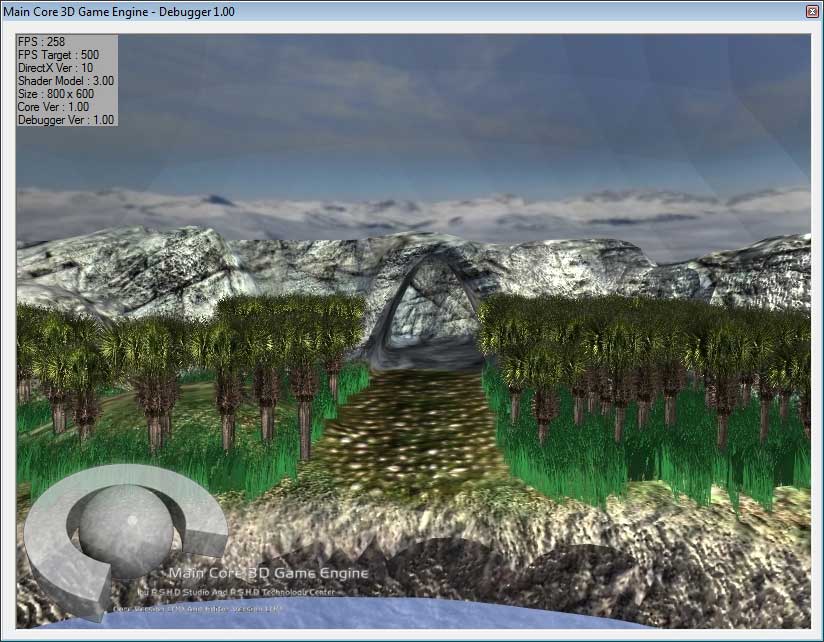824x642 pixels.
Task: Select the FPS Target : 500 line
Action: click(x=58, y=55)
